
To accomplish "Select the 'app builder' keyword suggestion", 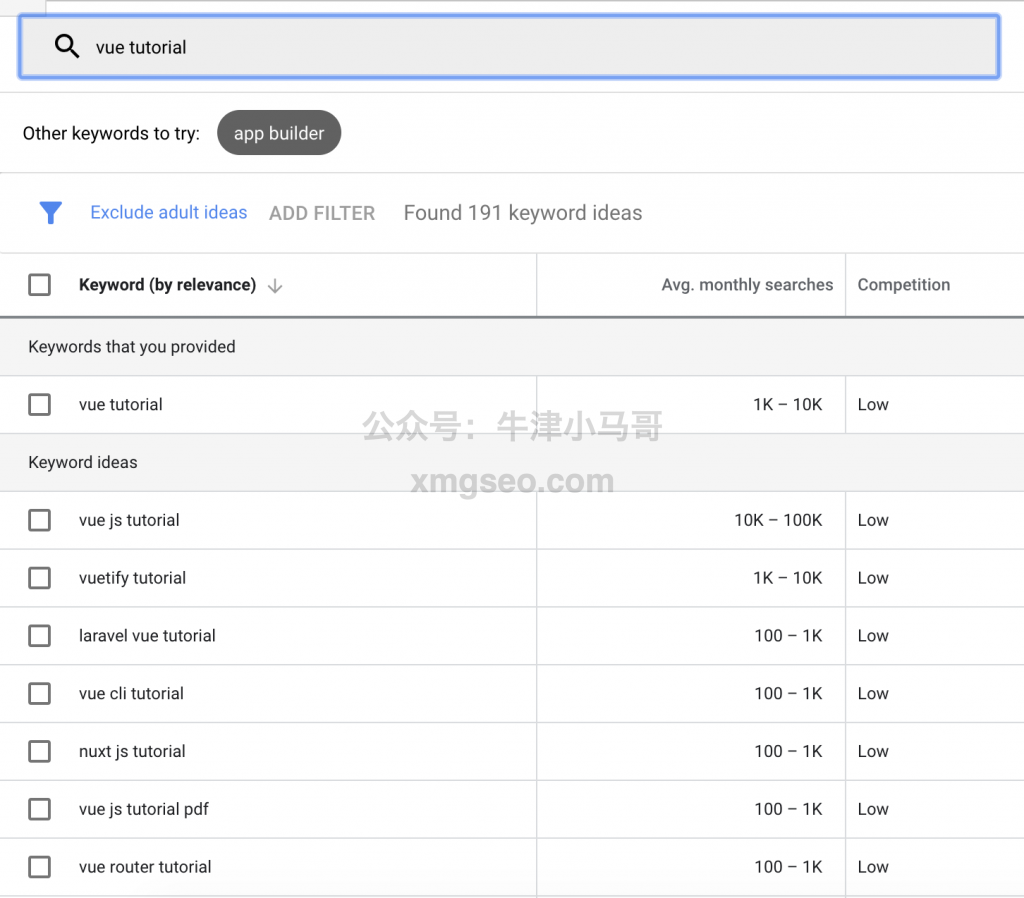I will click(x=279, y=133).
